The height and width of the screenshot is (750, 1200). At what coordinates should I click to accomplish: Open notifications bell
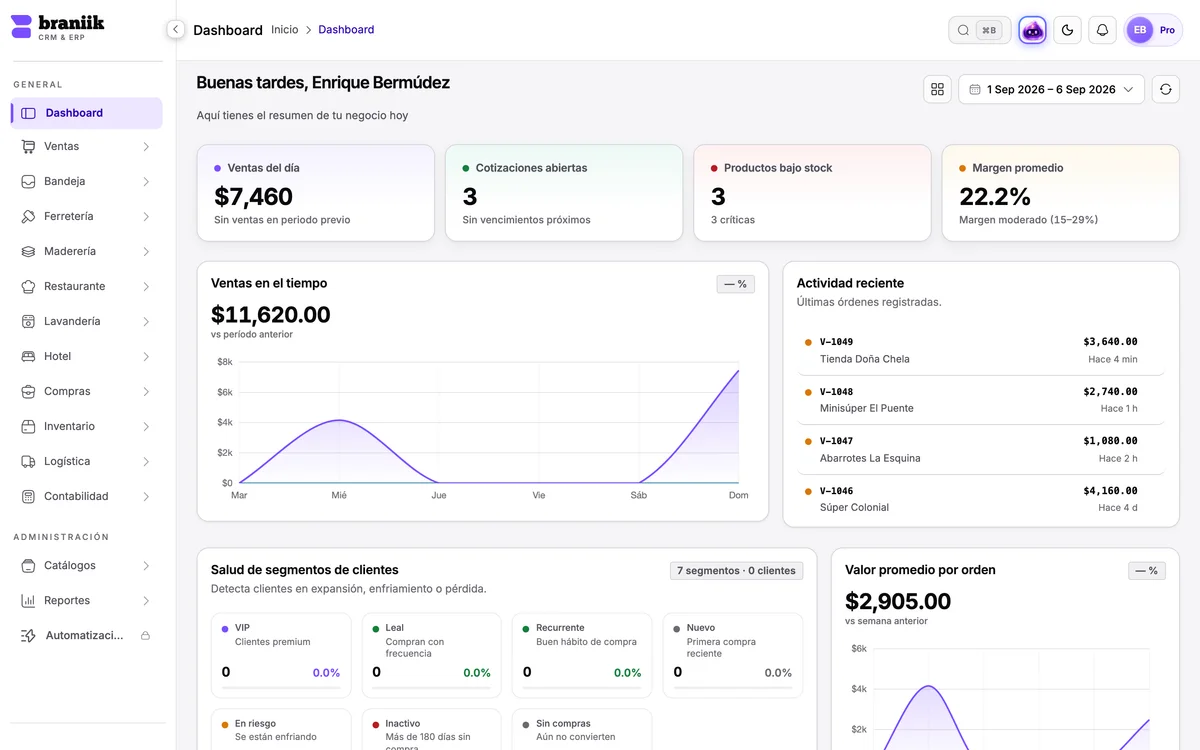click(1102, 30)
